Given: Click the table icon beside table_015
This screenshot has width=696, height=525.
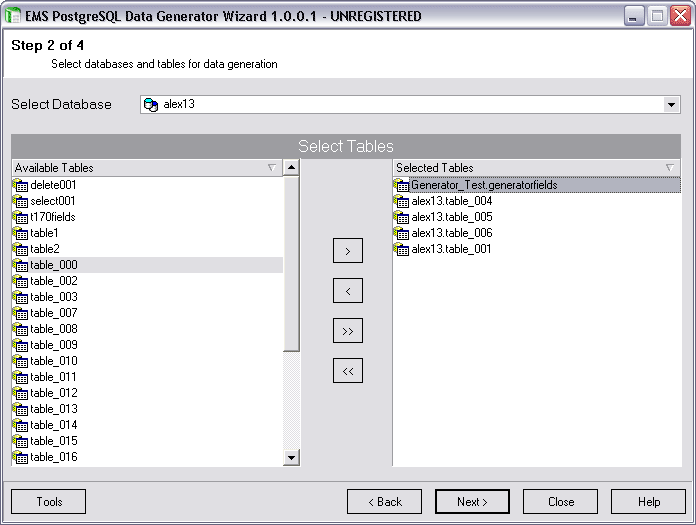Looking at the screenshot, I should (20, 441).
